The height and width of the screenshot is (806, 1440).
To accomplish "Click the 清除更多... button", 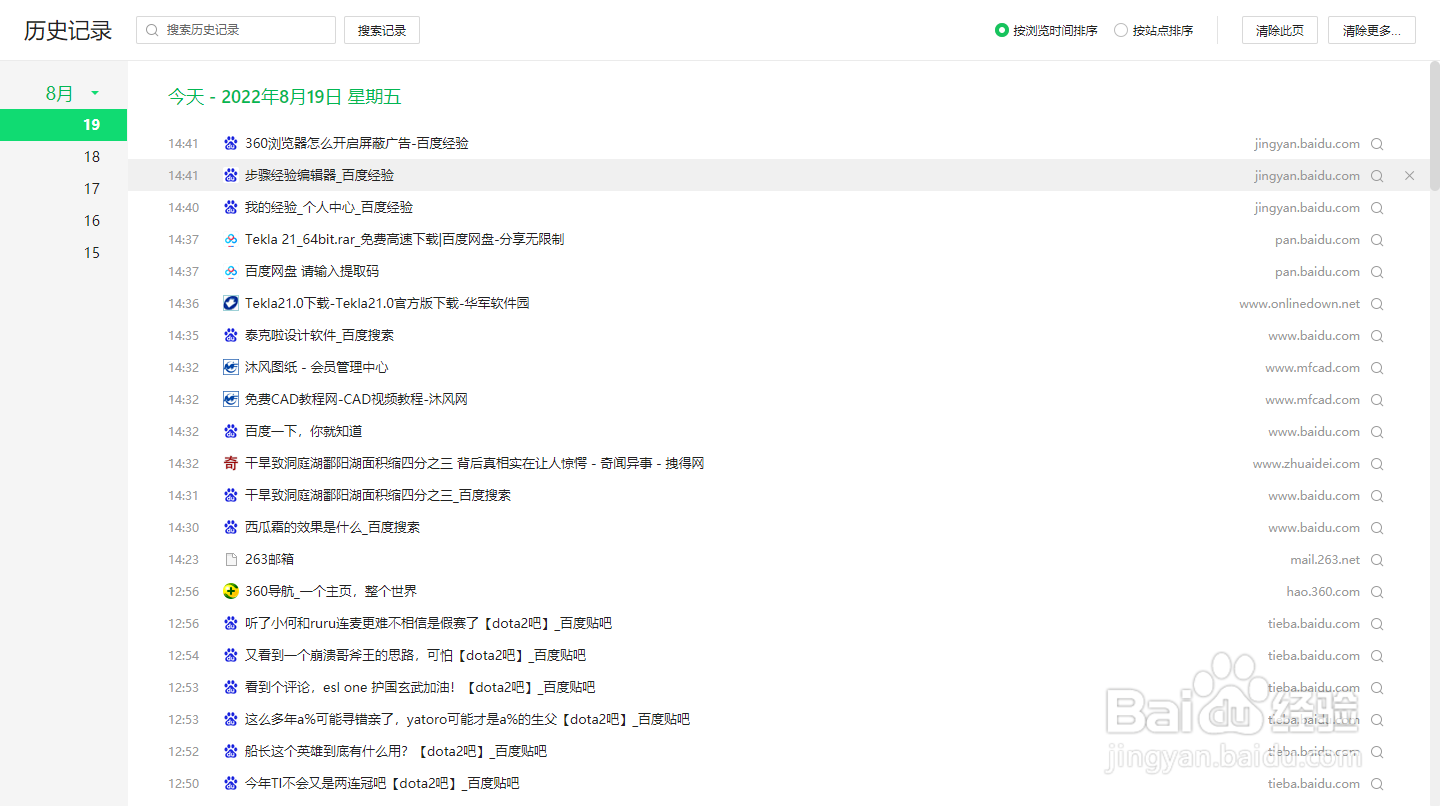I will tap(1372, 30).
